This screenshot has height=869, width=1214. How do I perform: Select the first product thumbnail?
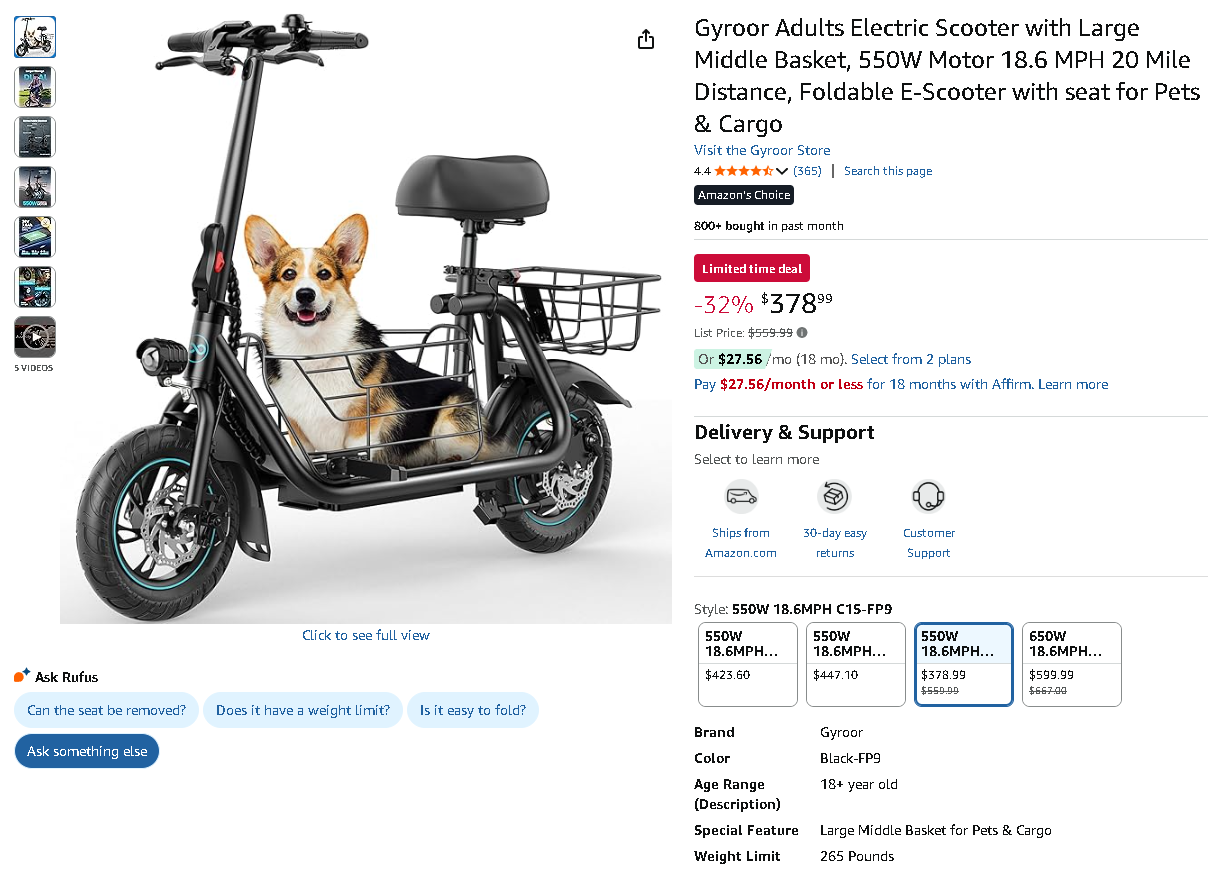click(35, 37)
